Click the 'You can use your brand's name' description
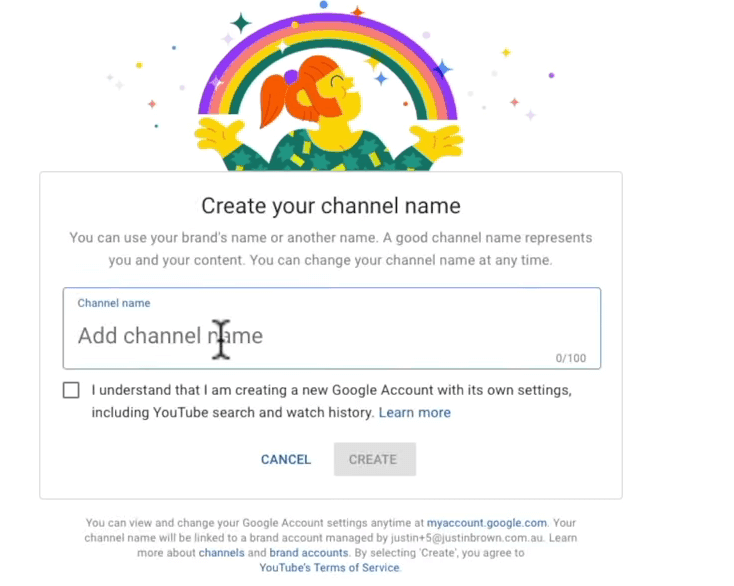The height and width of the screenshot is (586, 734). pyautogui.click(x=331, y=249)
